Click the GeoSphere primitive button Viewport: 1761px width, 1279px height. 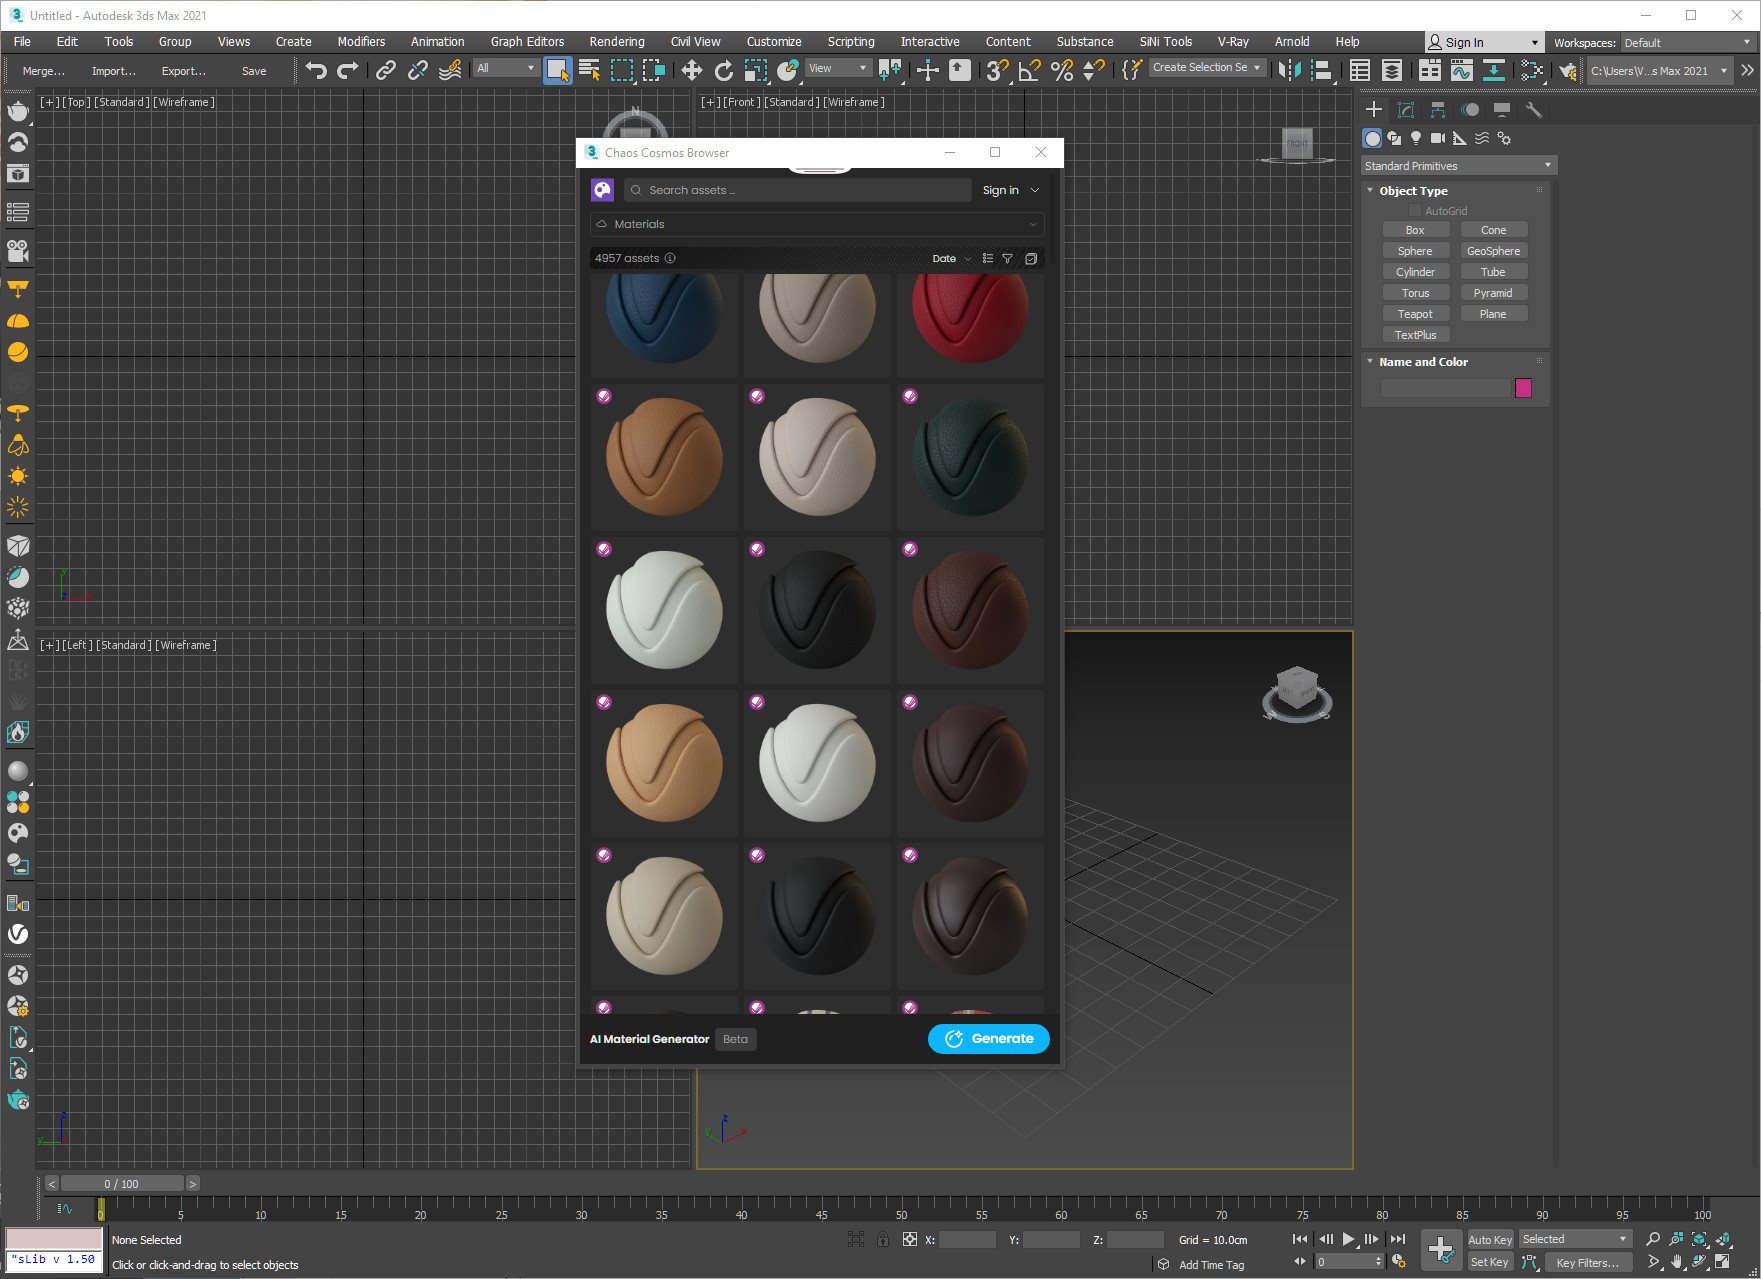pos(1493,251)
